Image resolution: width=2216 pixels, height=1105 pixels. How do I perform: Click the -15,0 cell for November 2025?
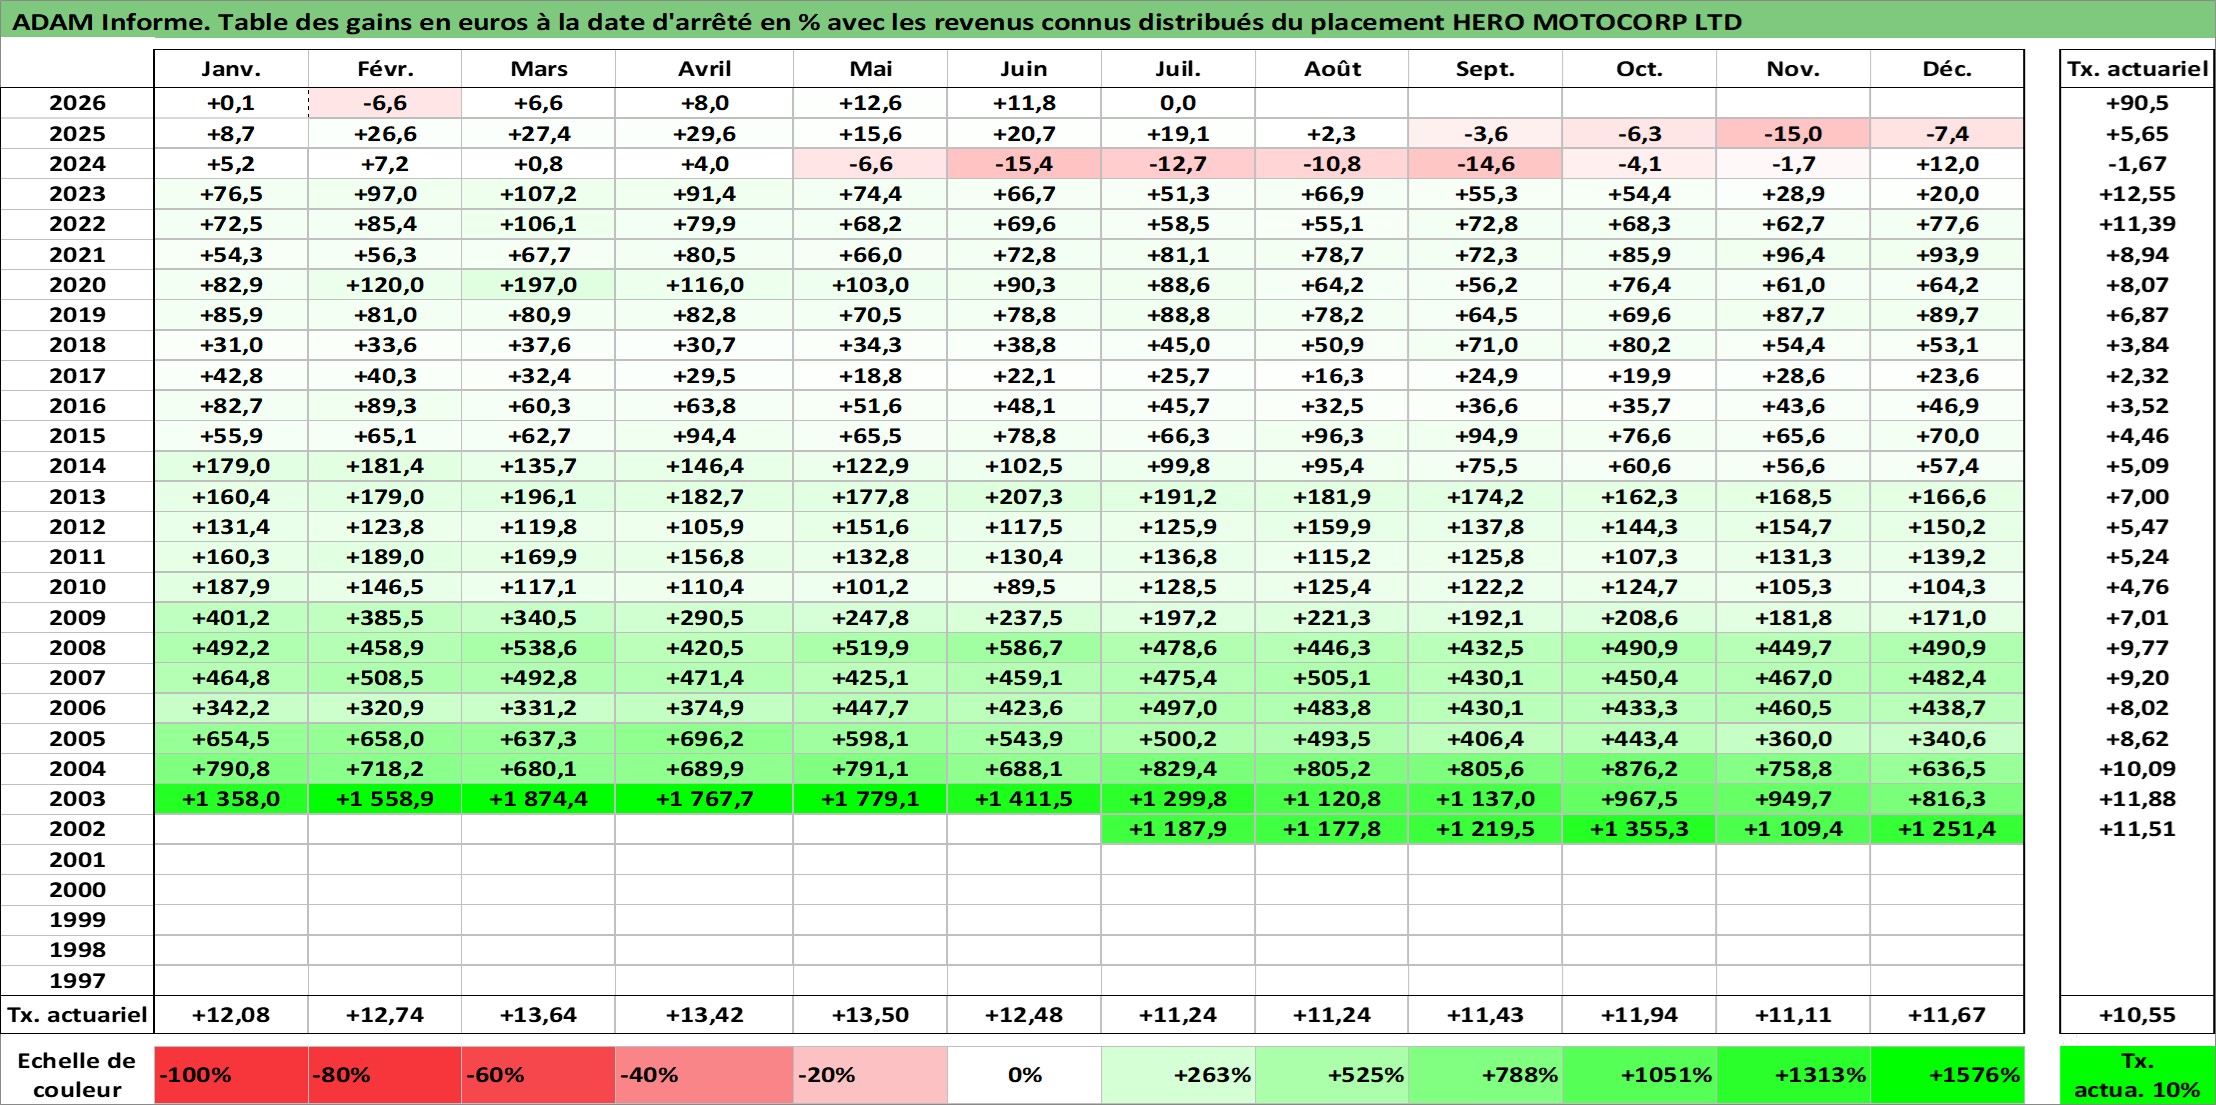[1793, 134]
